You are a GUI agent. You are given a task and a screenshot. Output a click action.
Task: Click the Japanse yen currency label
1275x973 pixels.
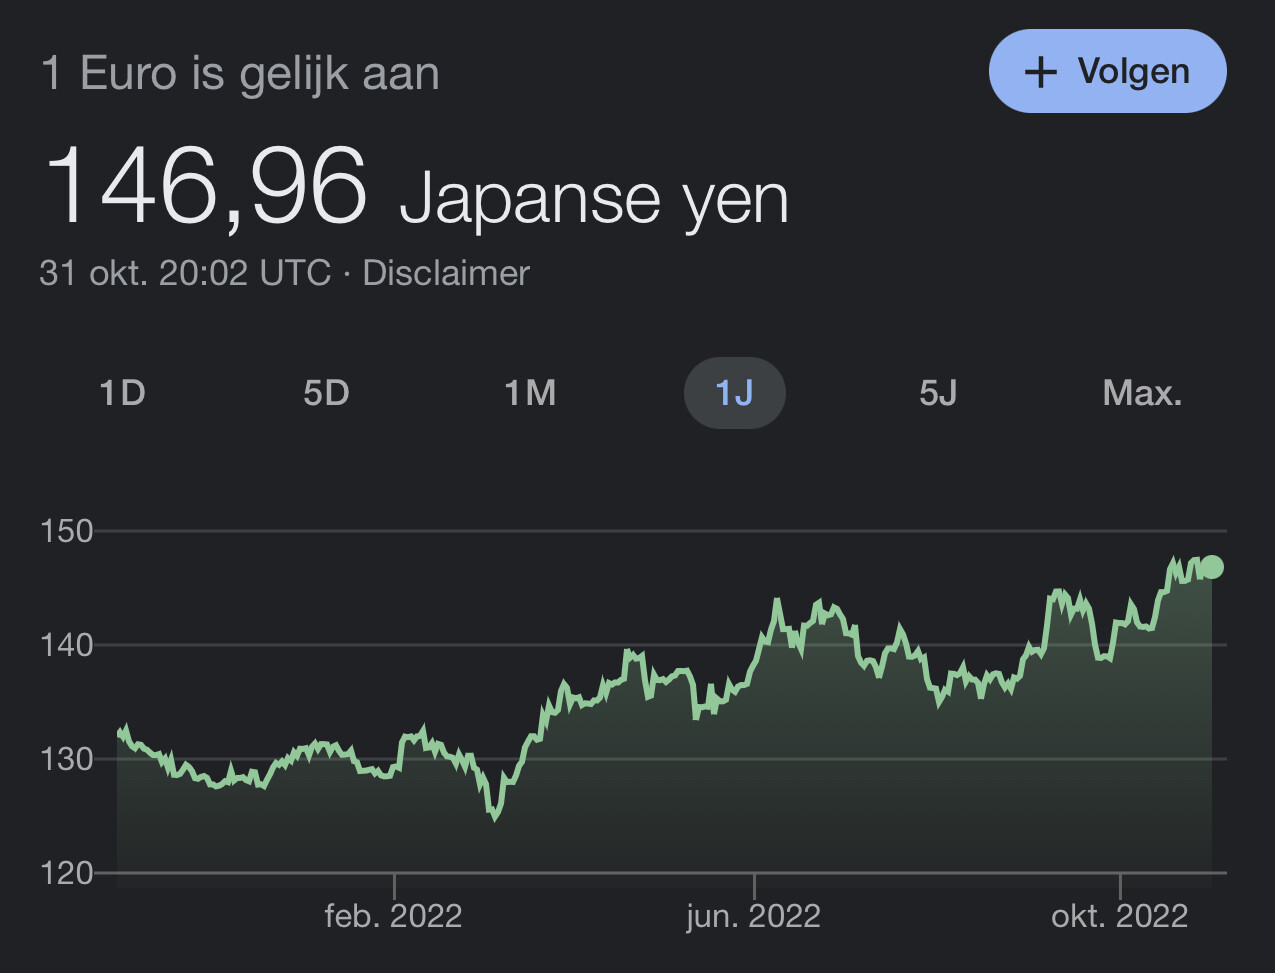pos(594,199)
